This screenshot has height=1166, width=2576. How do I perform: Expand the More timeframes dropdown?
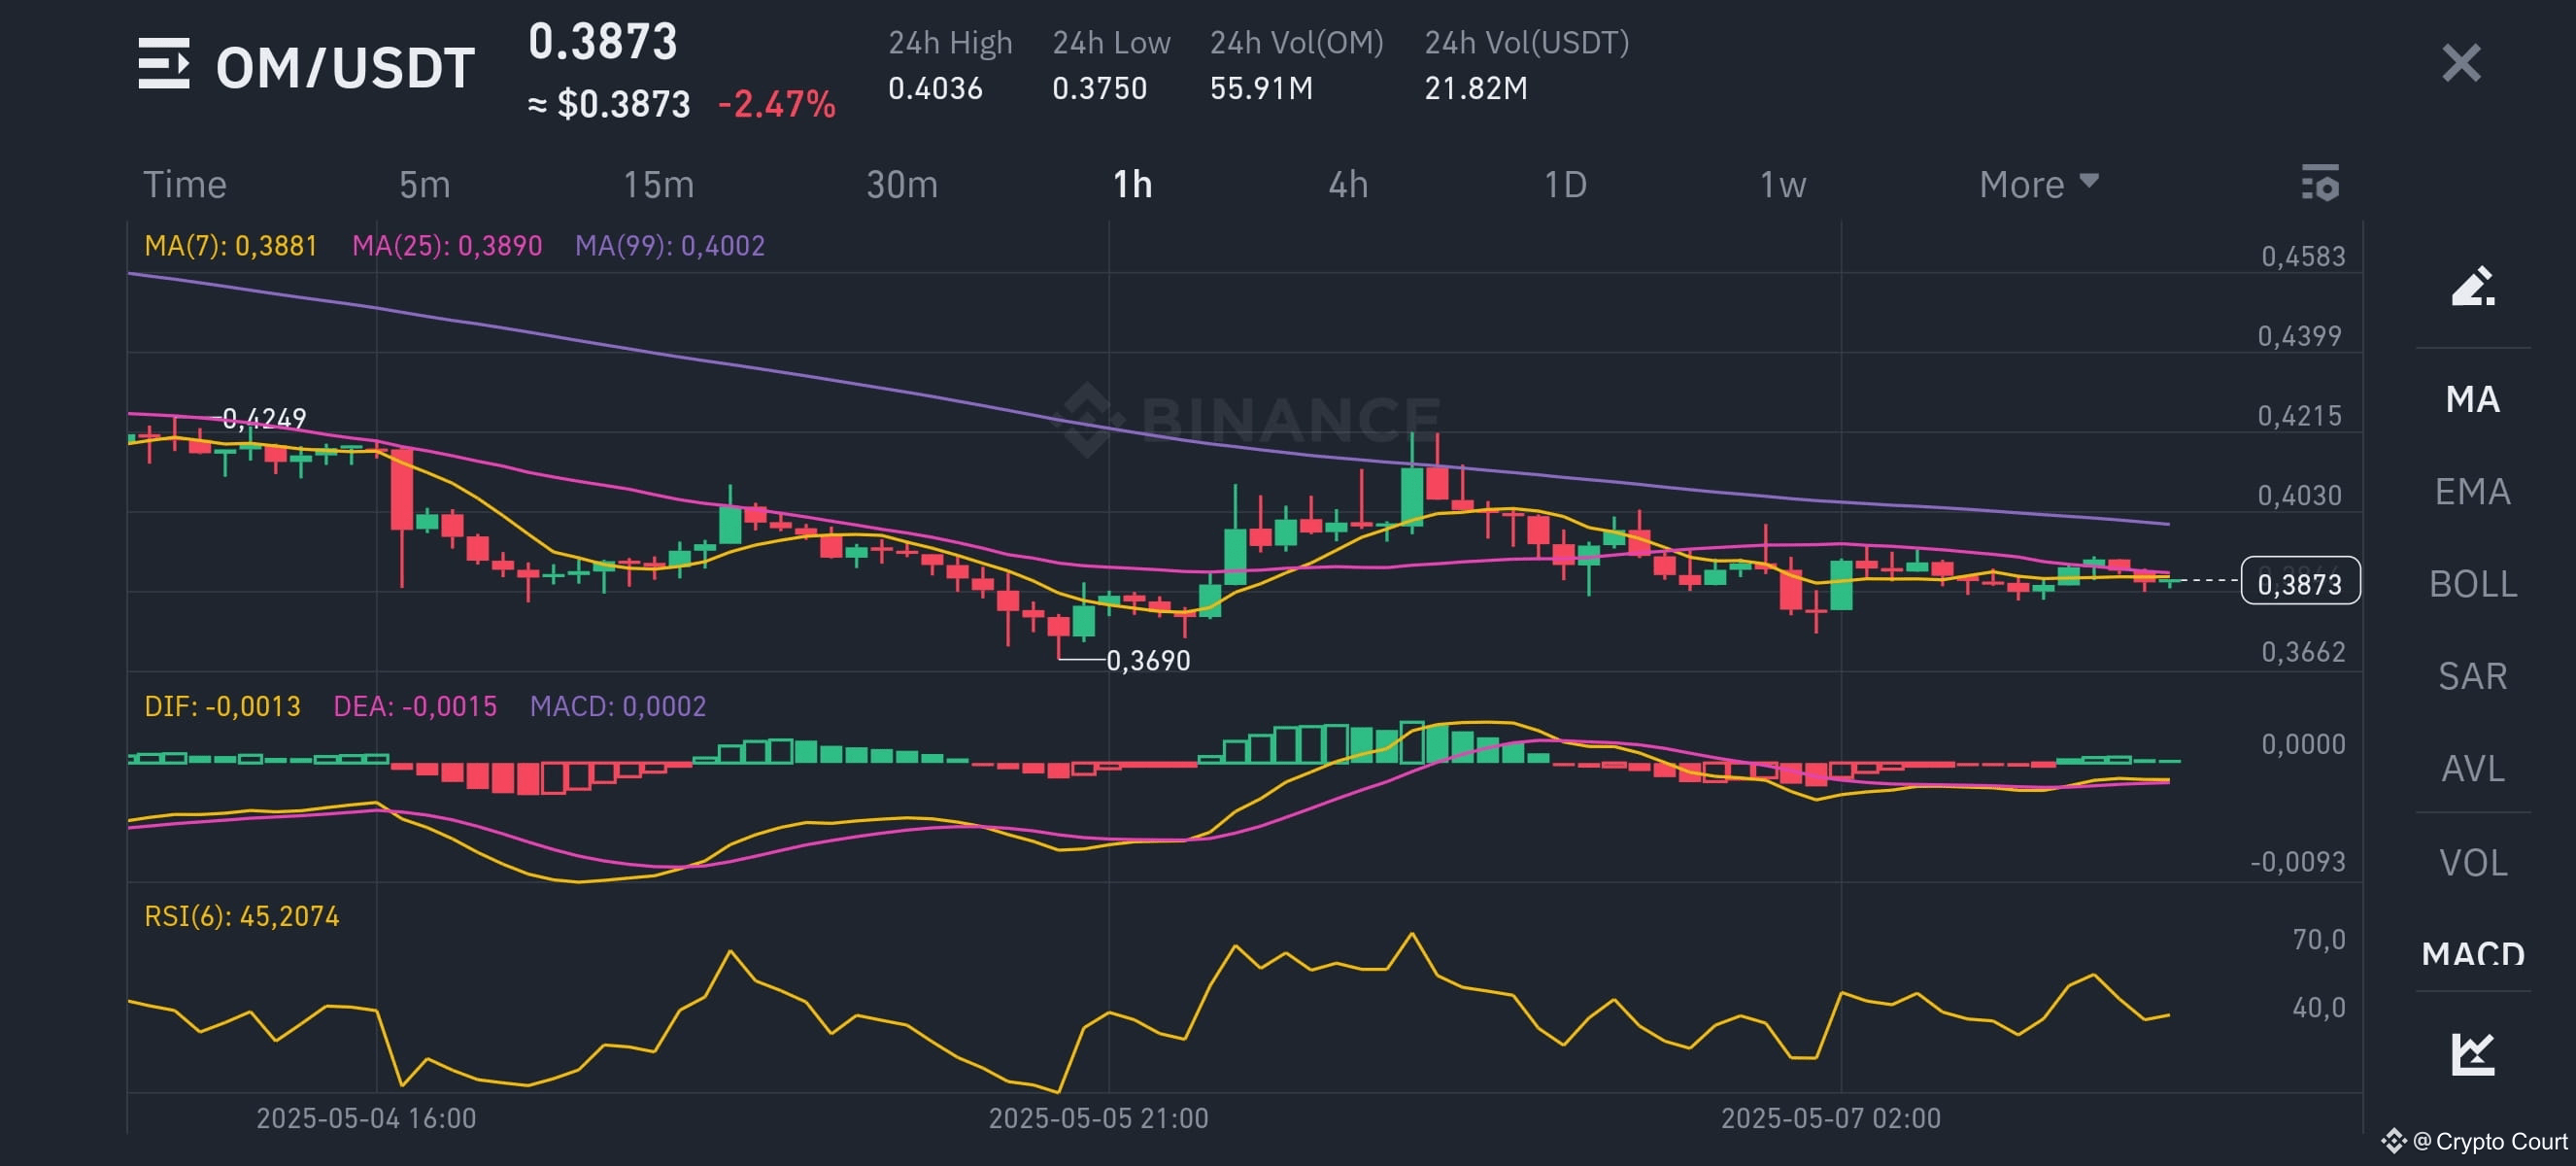point(2038,184)
